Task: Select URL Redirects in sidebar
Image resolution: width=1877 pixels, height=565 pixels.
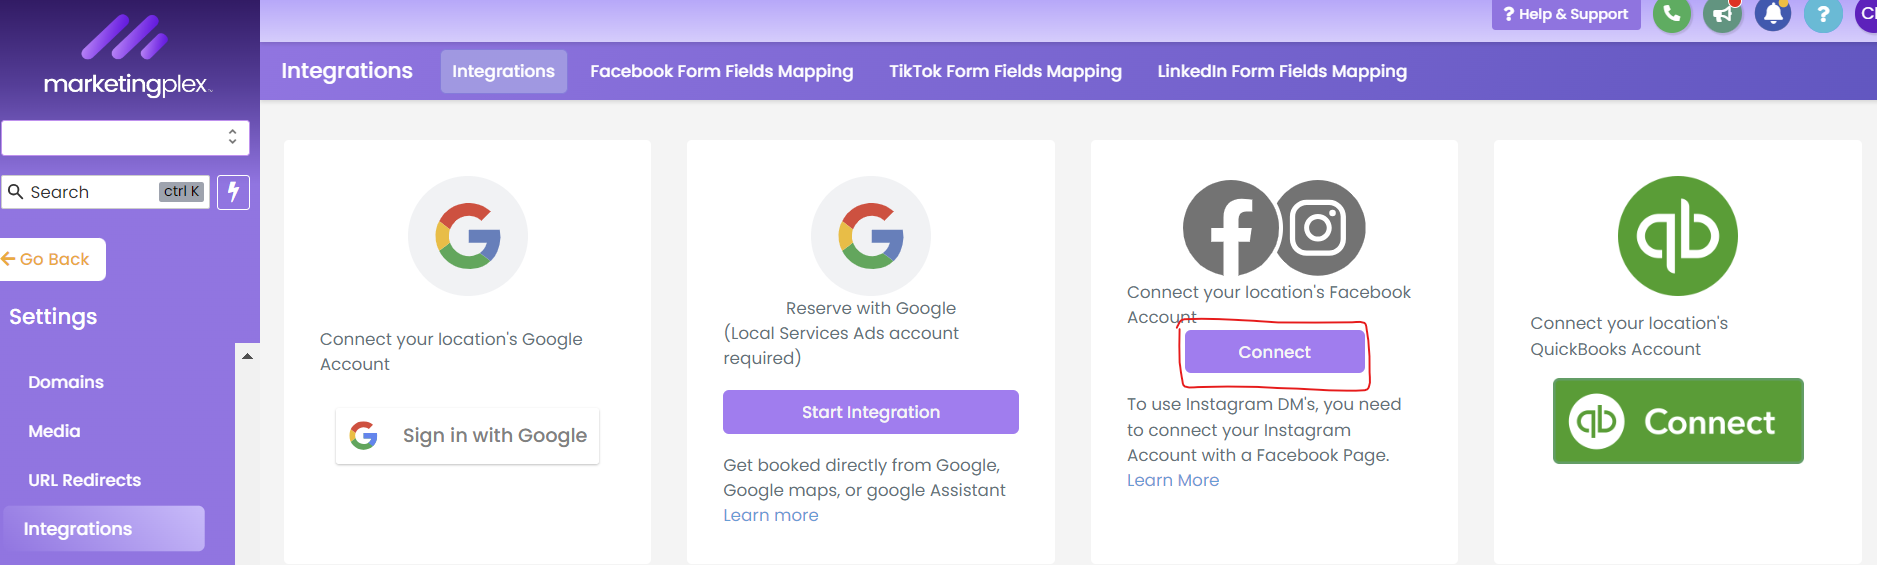Action: pos(85,480)
